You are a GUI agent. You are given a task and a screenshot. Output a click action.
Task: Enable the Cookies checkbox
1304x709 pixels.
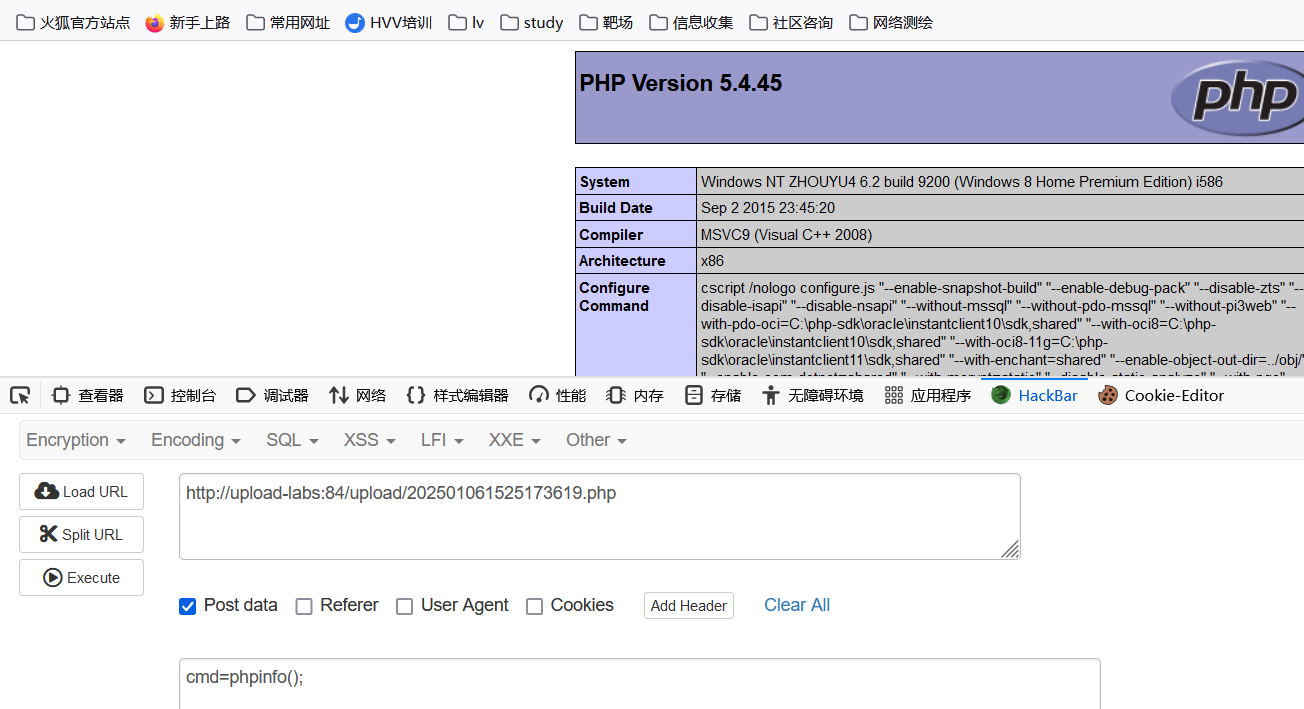[534, 606]
